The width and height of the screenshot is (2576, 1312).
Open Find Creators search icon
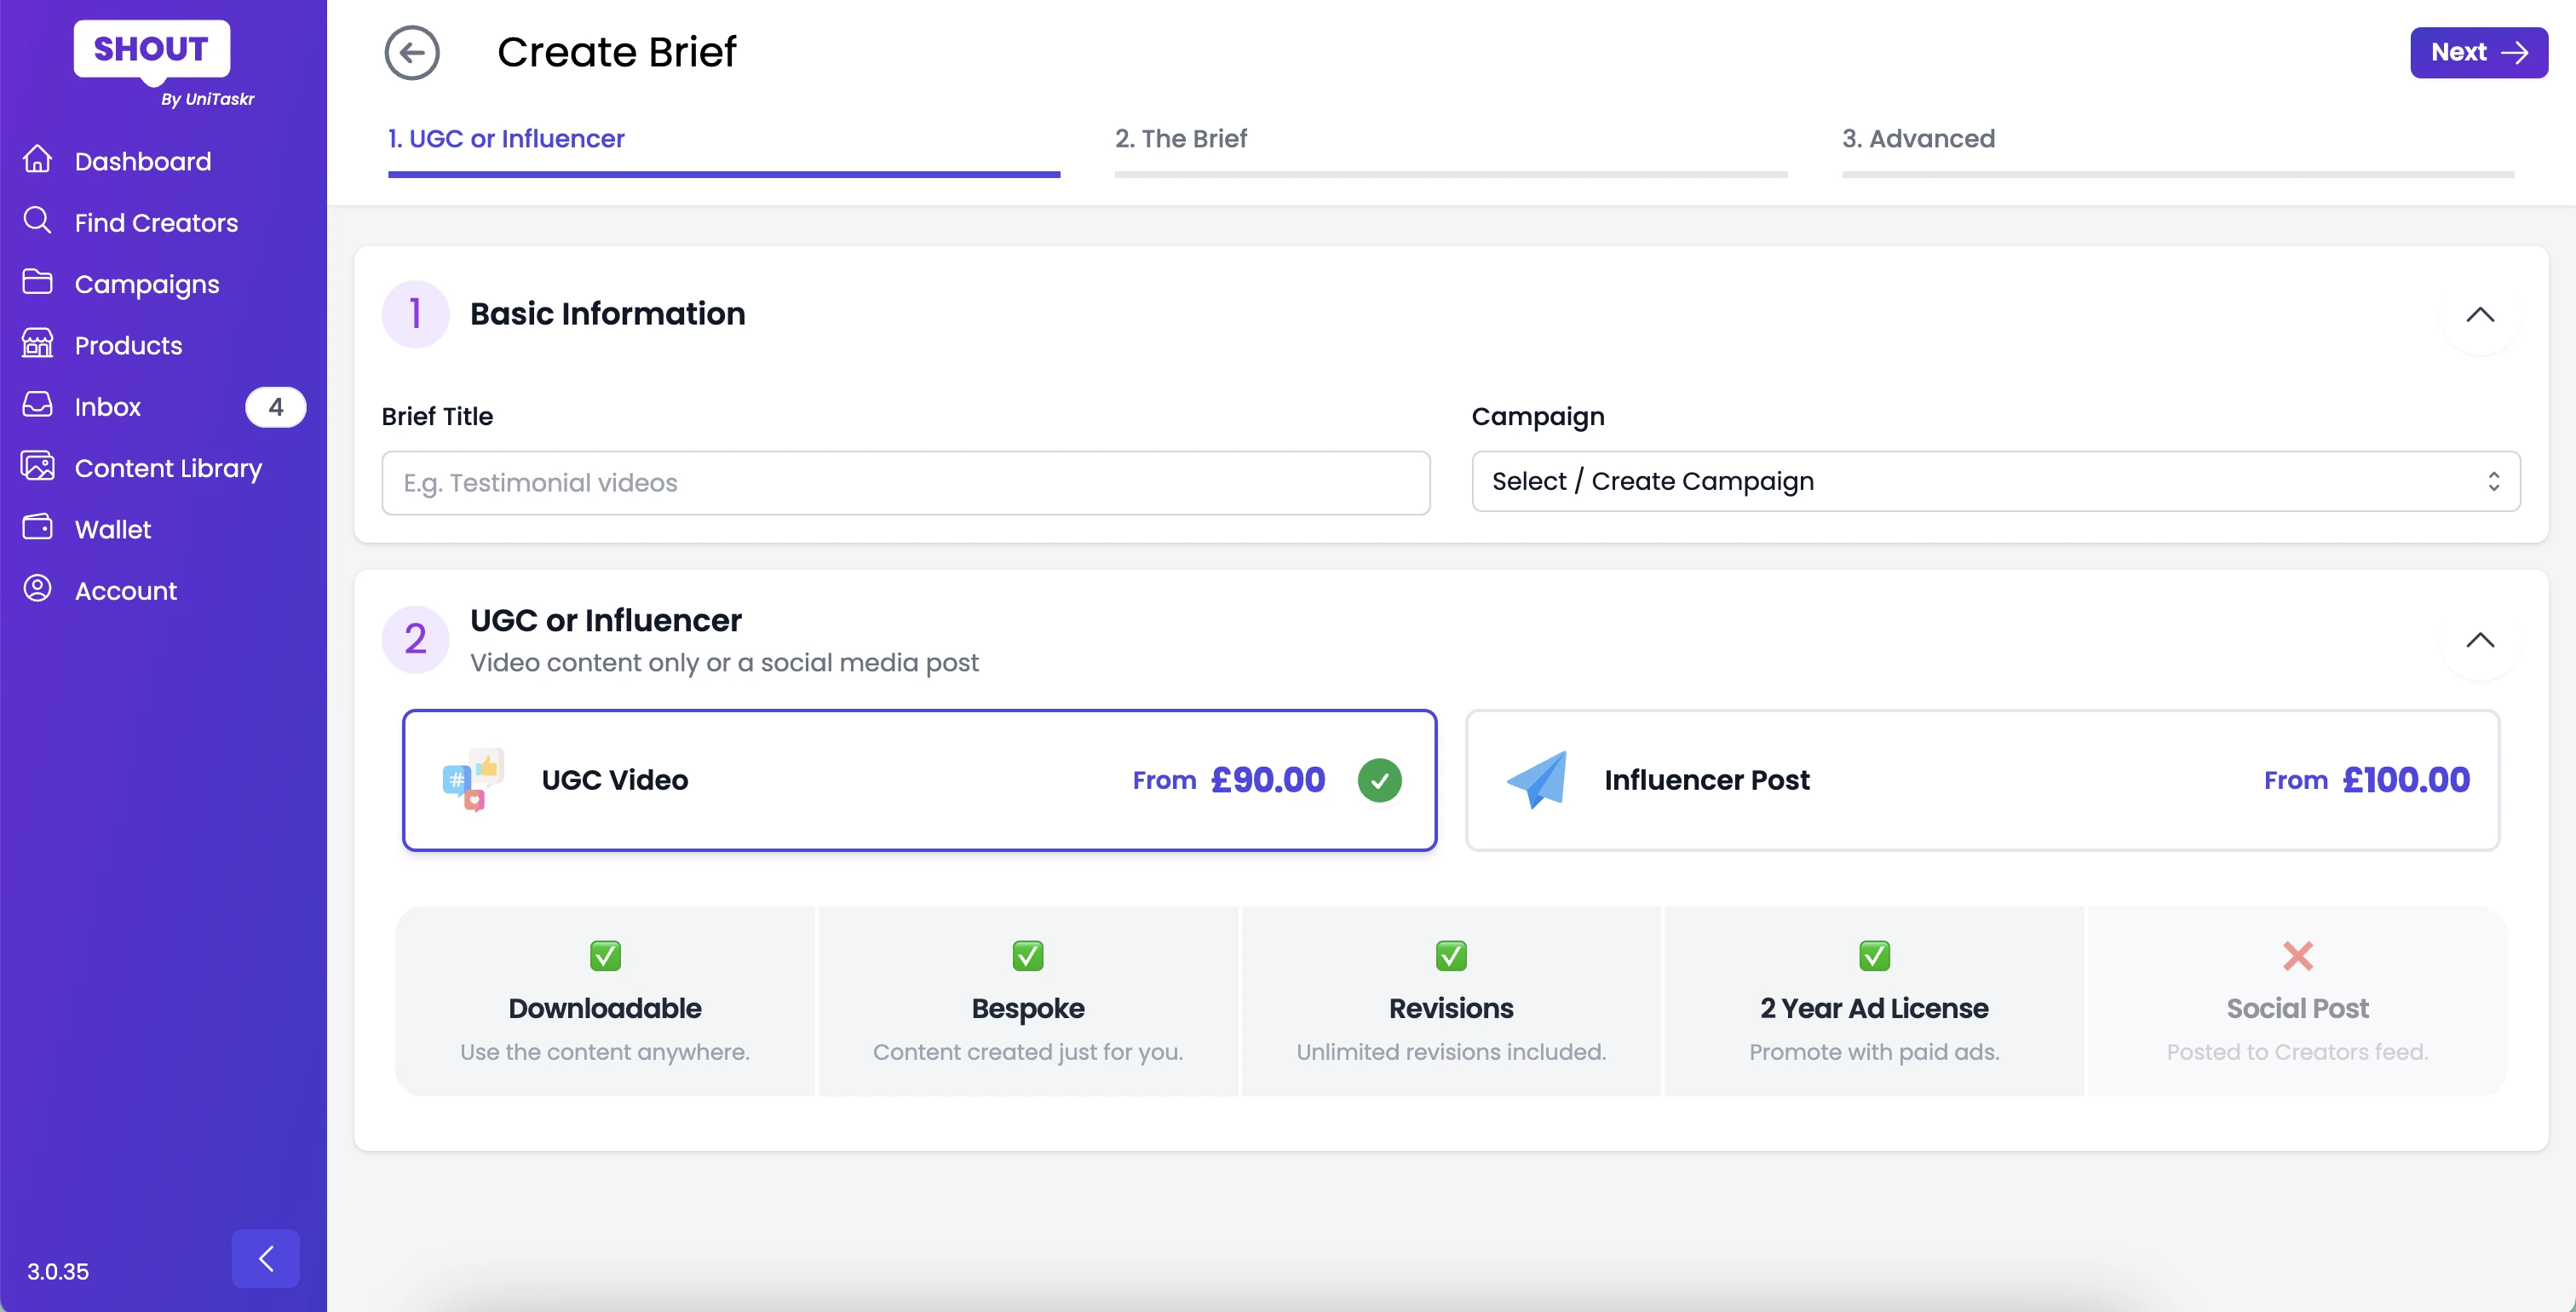[x=37, y=221]
